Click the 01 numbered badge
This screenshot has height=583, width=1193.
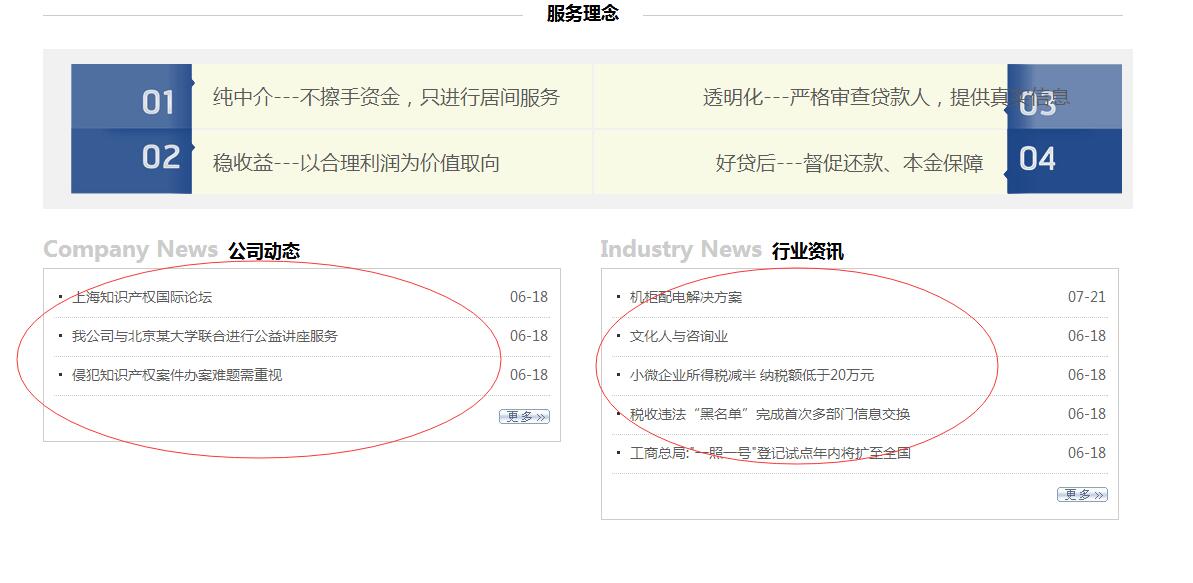click(158, 101)
